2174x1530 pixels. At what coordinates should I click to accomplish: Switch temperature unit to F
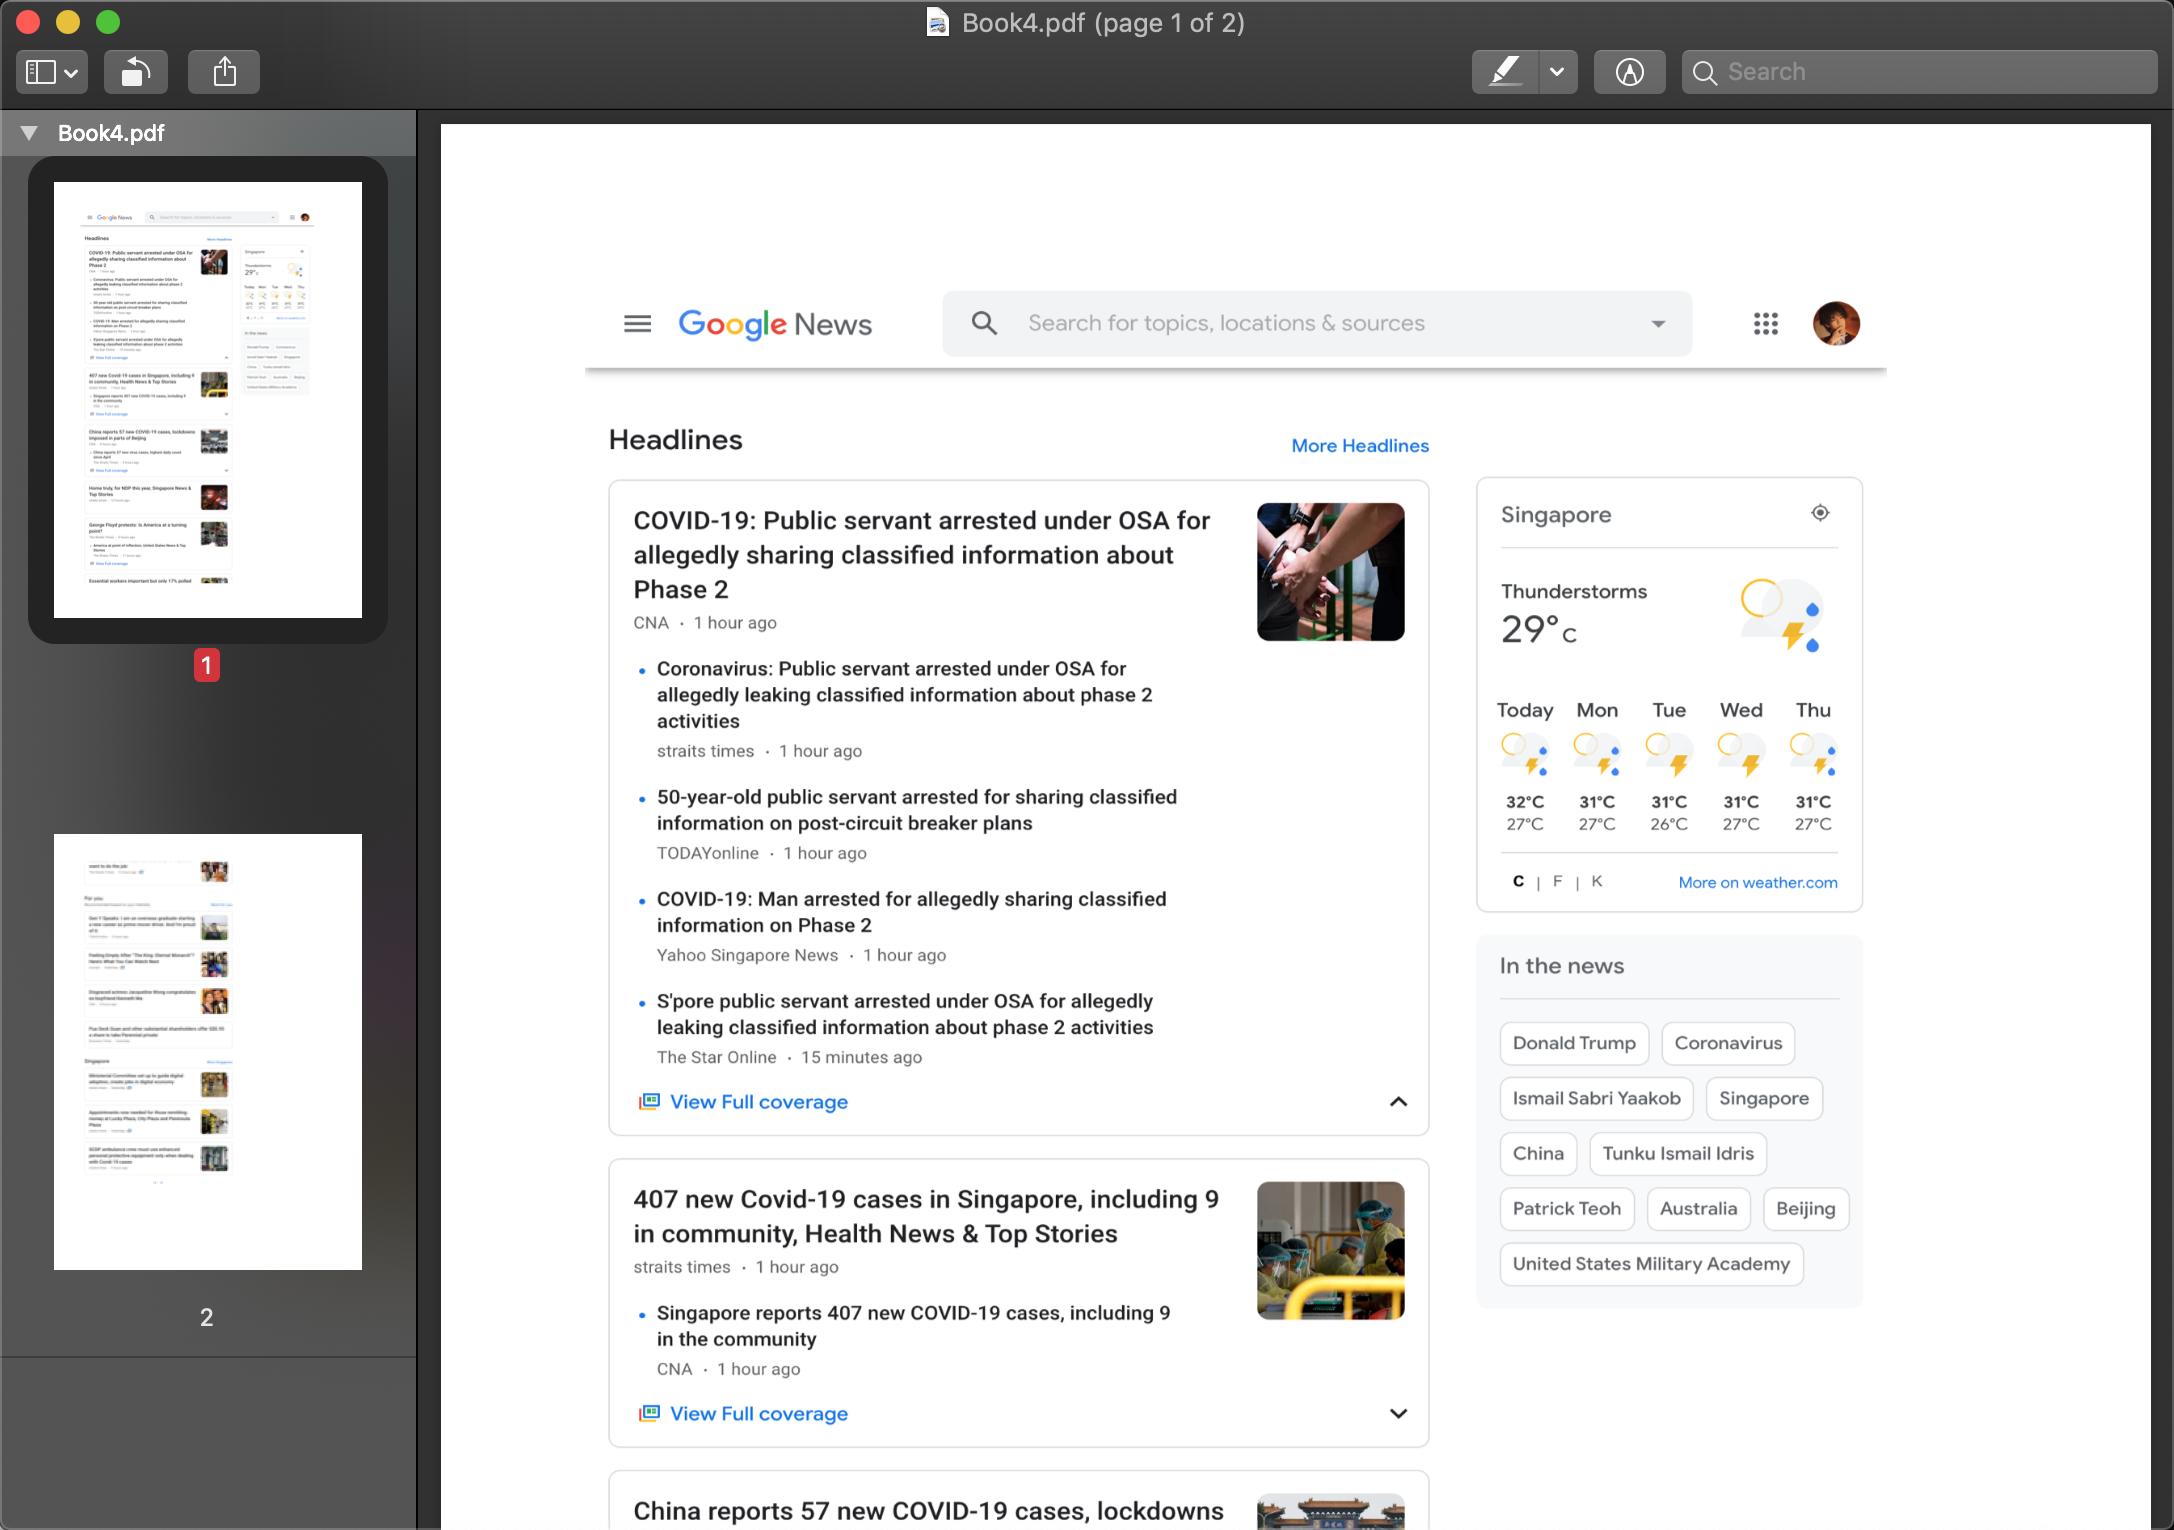pos(1557,881)
